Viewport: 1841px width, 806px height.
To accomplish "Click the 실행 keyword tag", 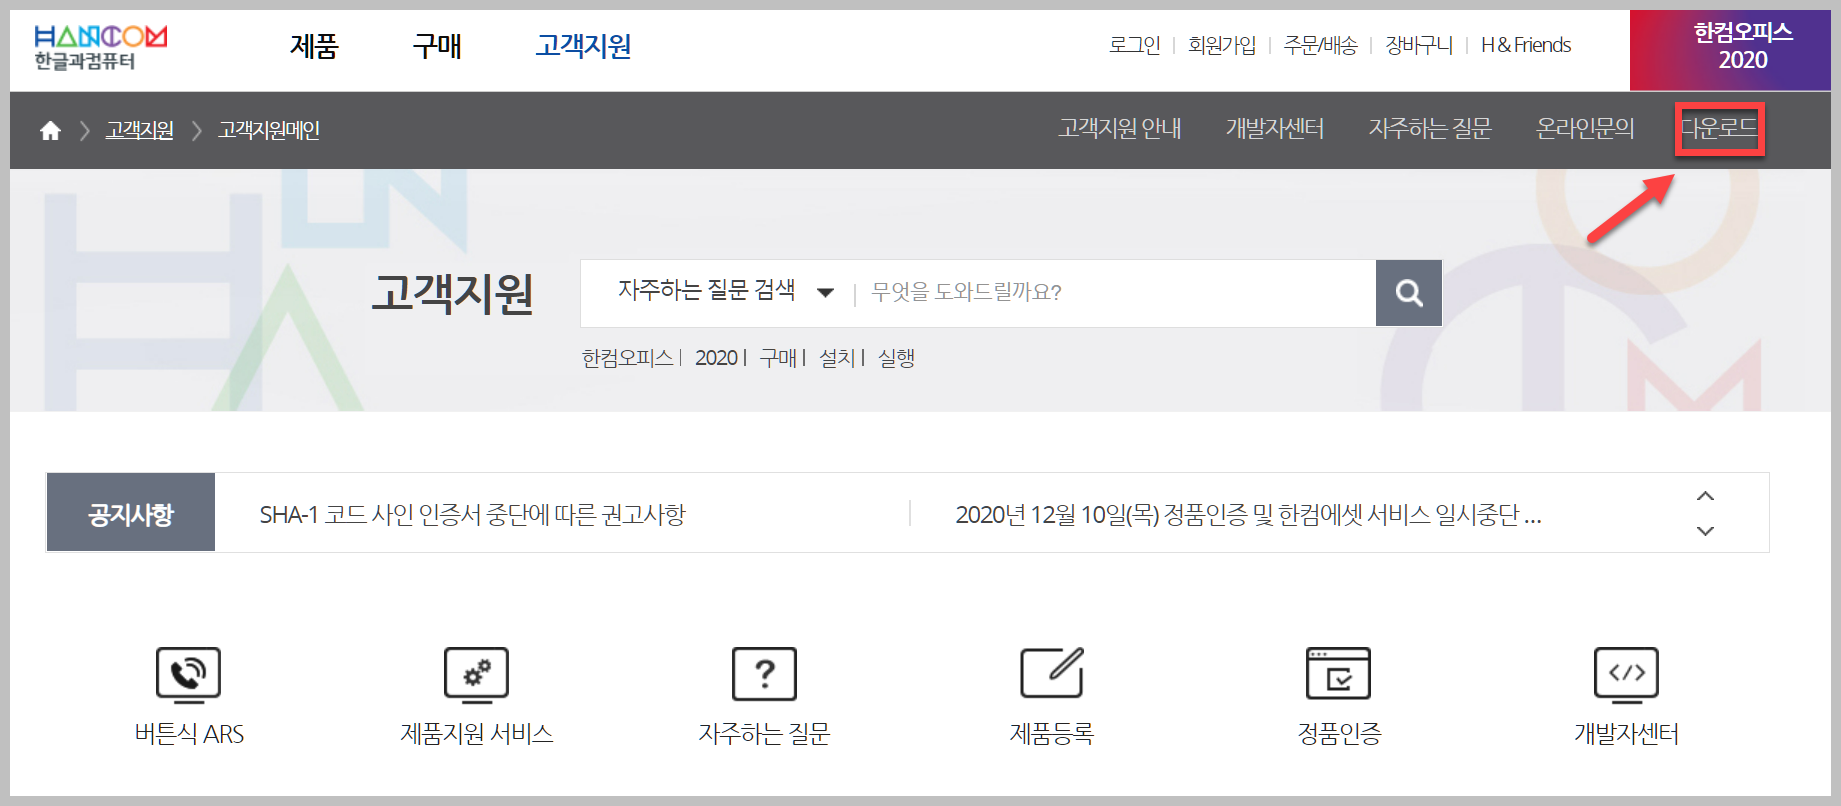I will 896,358.
